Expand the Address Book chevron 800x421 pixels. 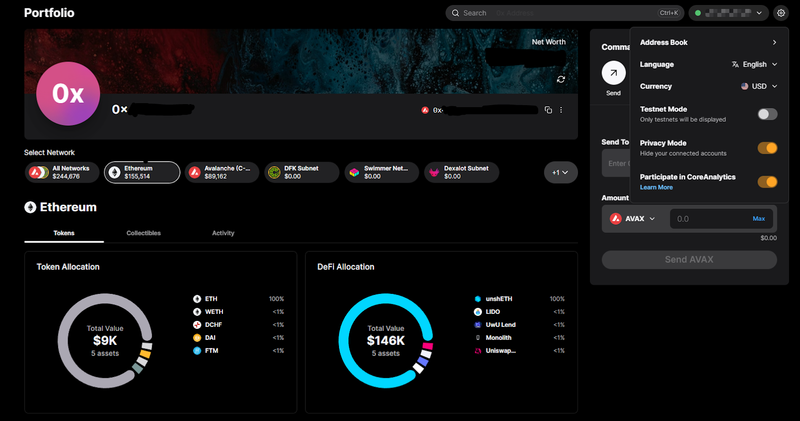(774, 42)
